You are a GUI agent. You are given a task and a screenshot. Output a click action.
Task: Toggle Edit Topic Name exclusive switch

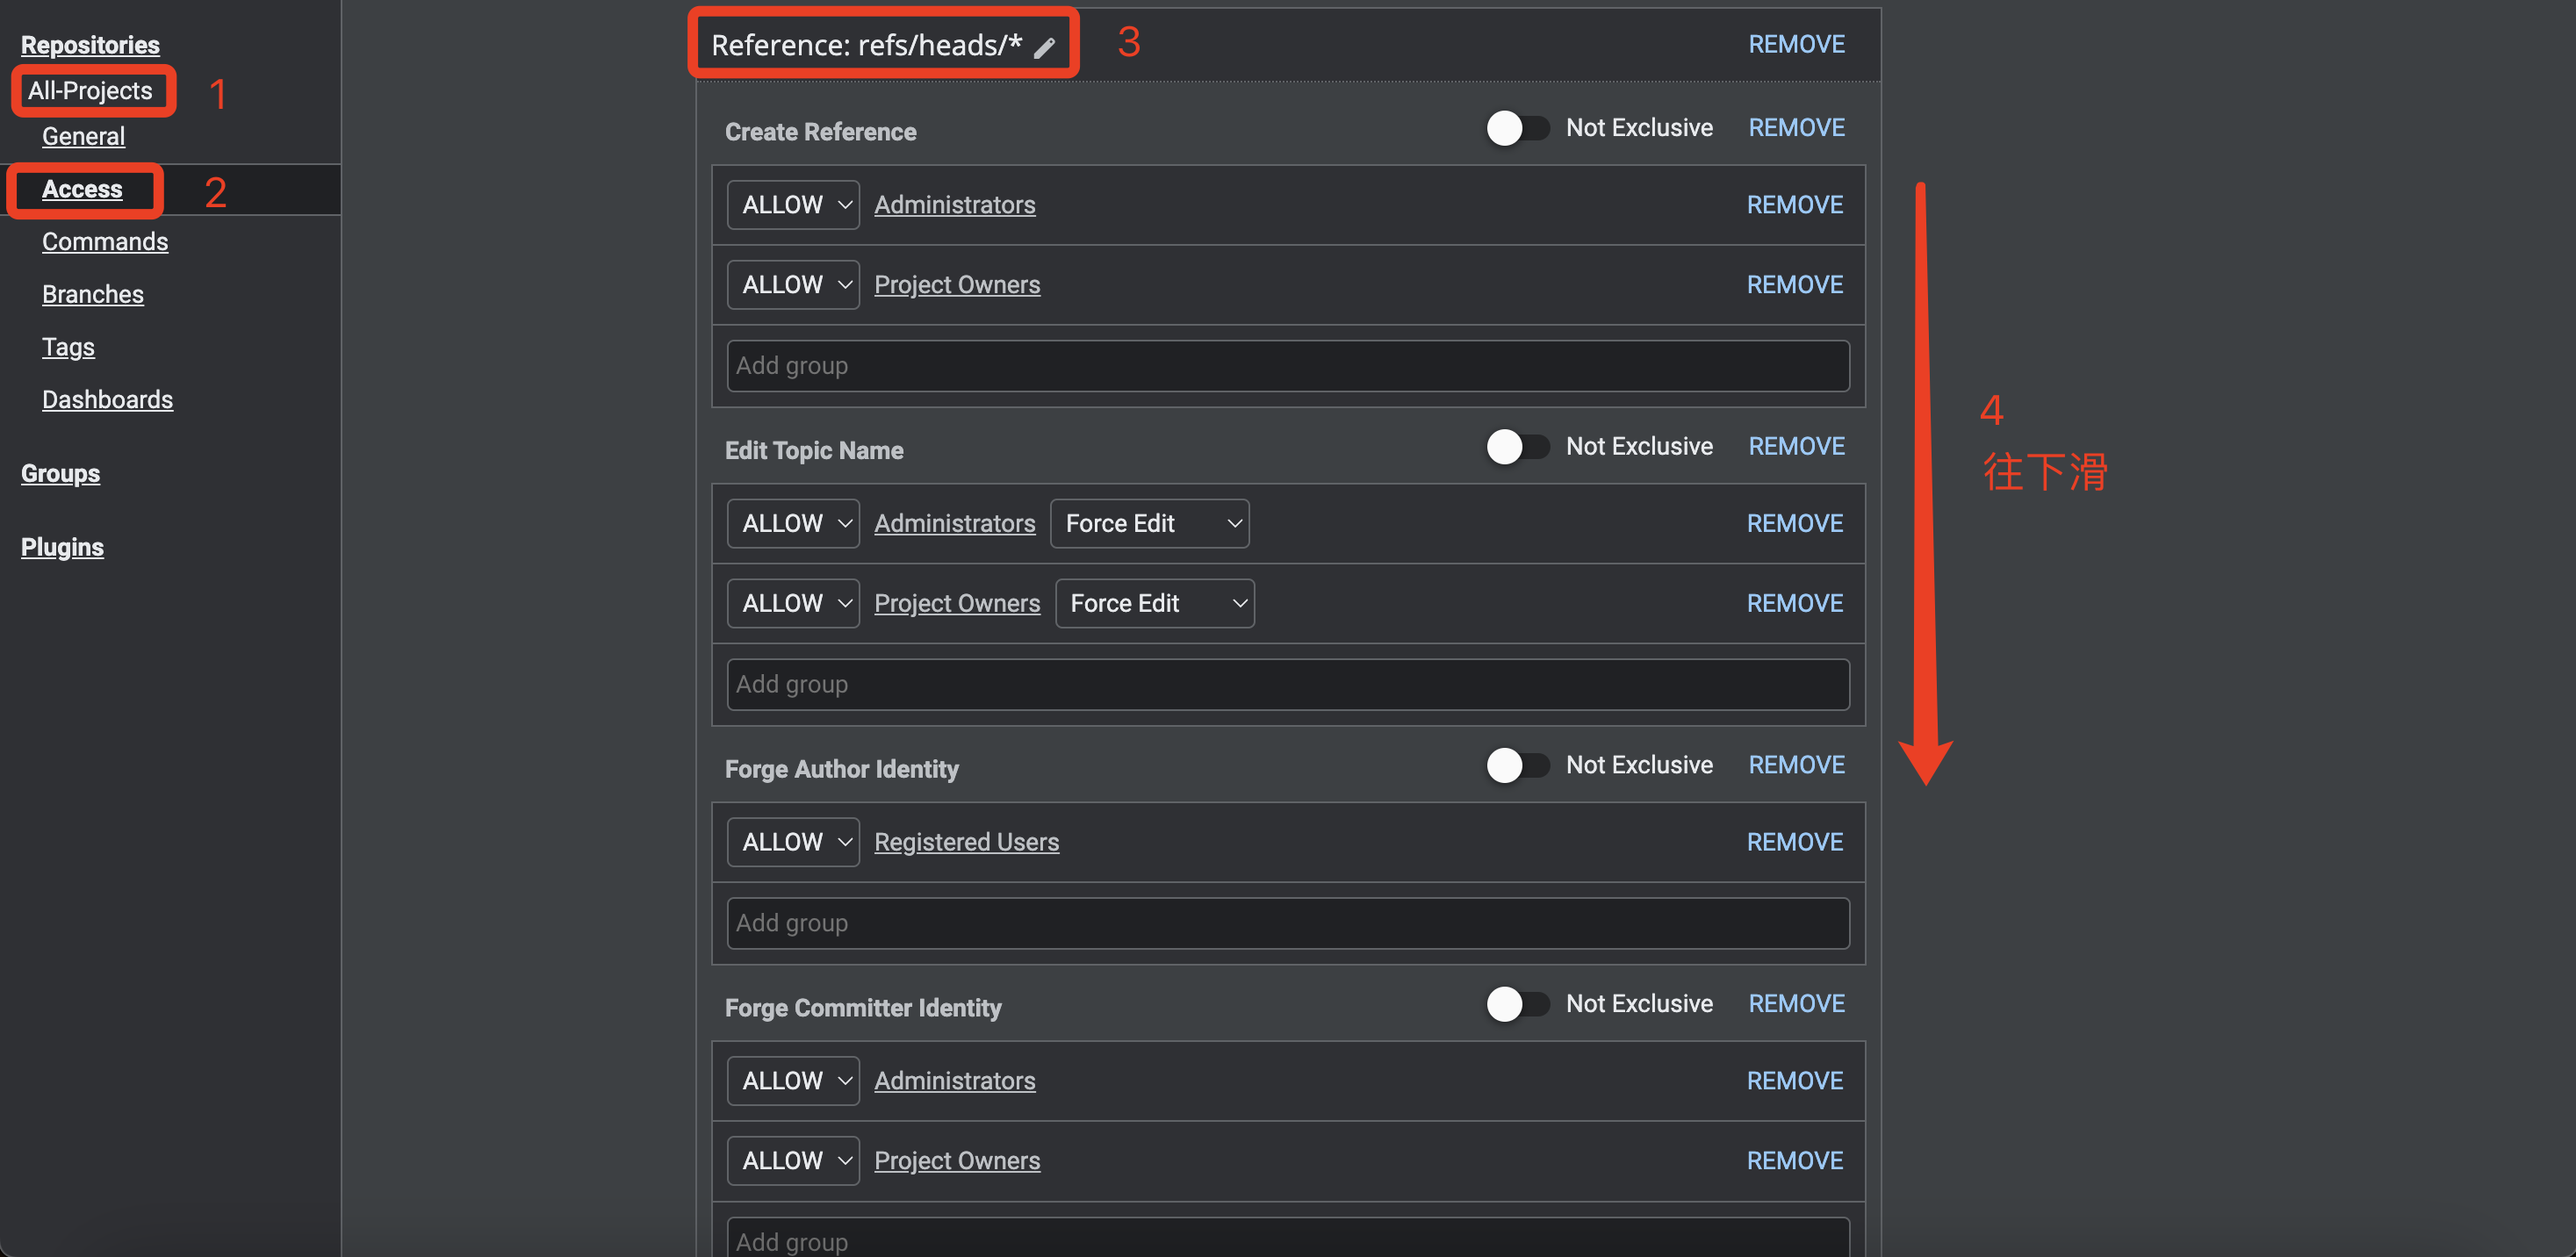point(1516,446)
